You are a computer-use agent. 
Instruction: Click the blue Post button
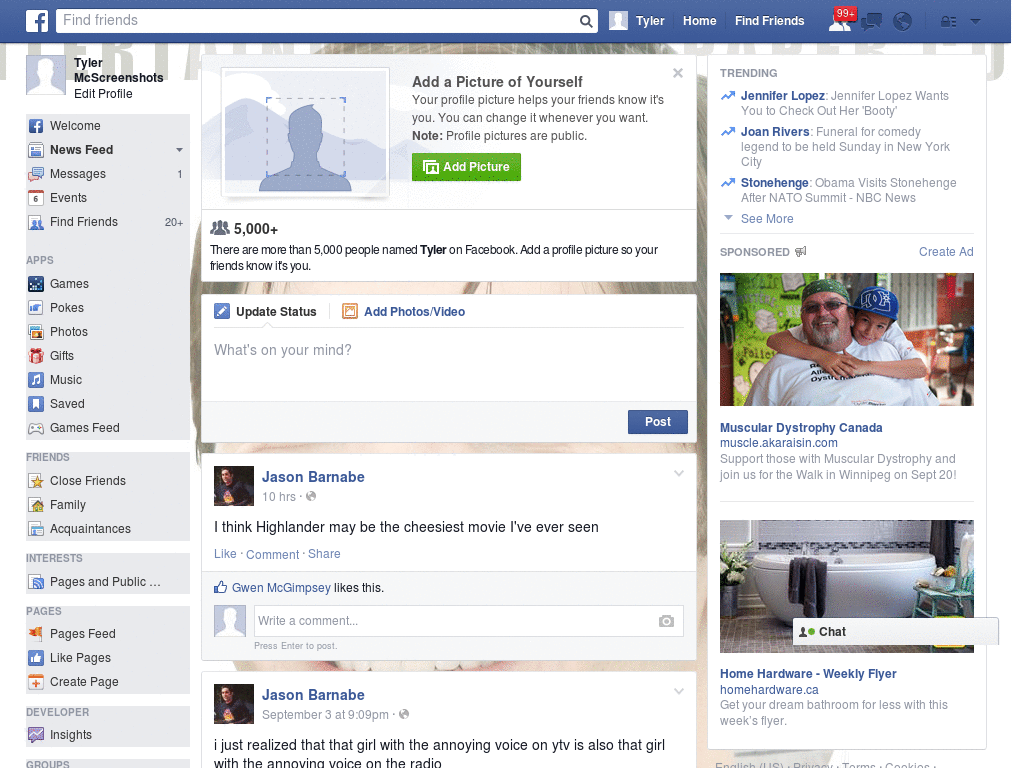pos(658,423)
